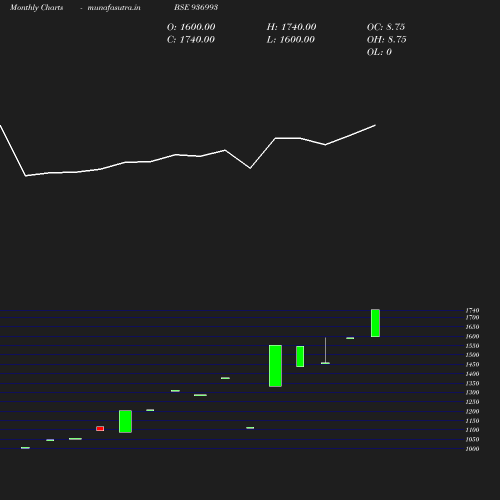Click the 1740 price axis label
The image size is (500, 500).
pos(472,310)
